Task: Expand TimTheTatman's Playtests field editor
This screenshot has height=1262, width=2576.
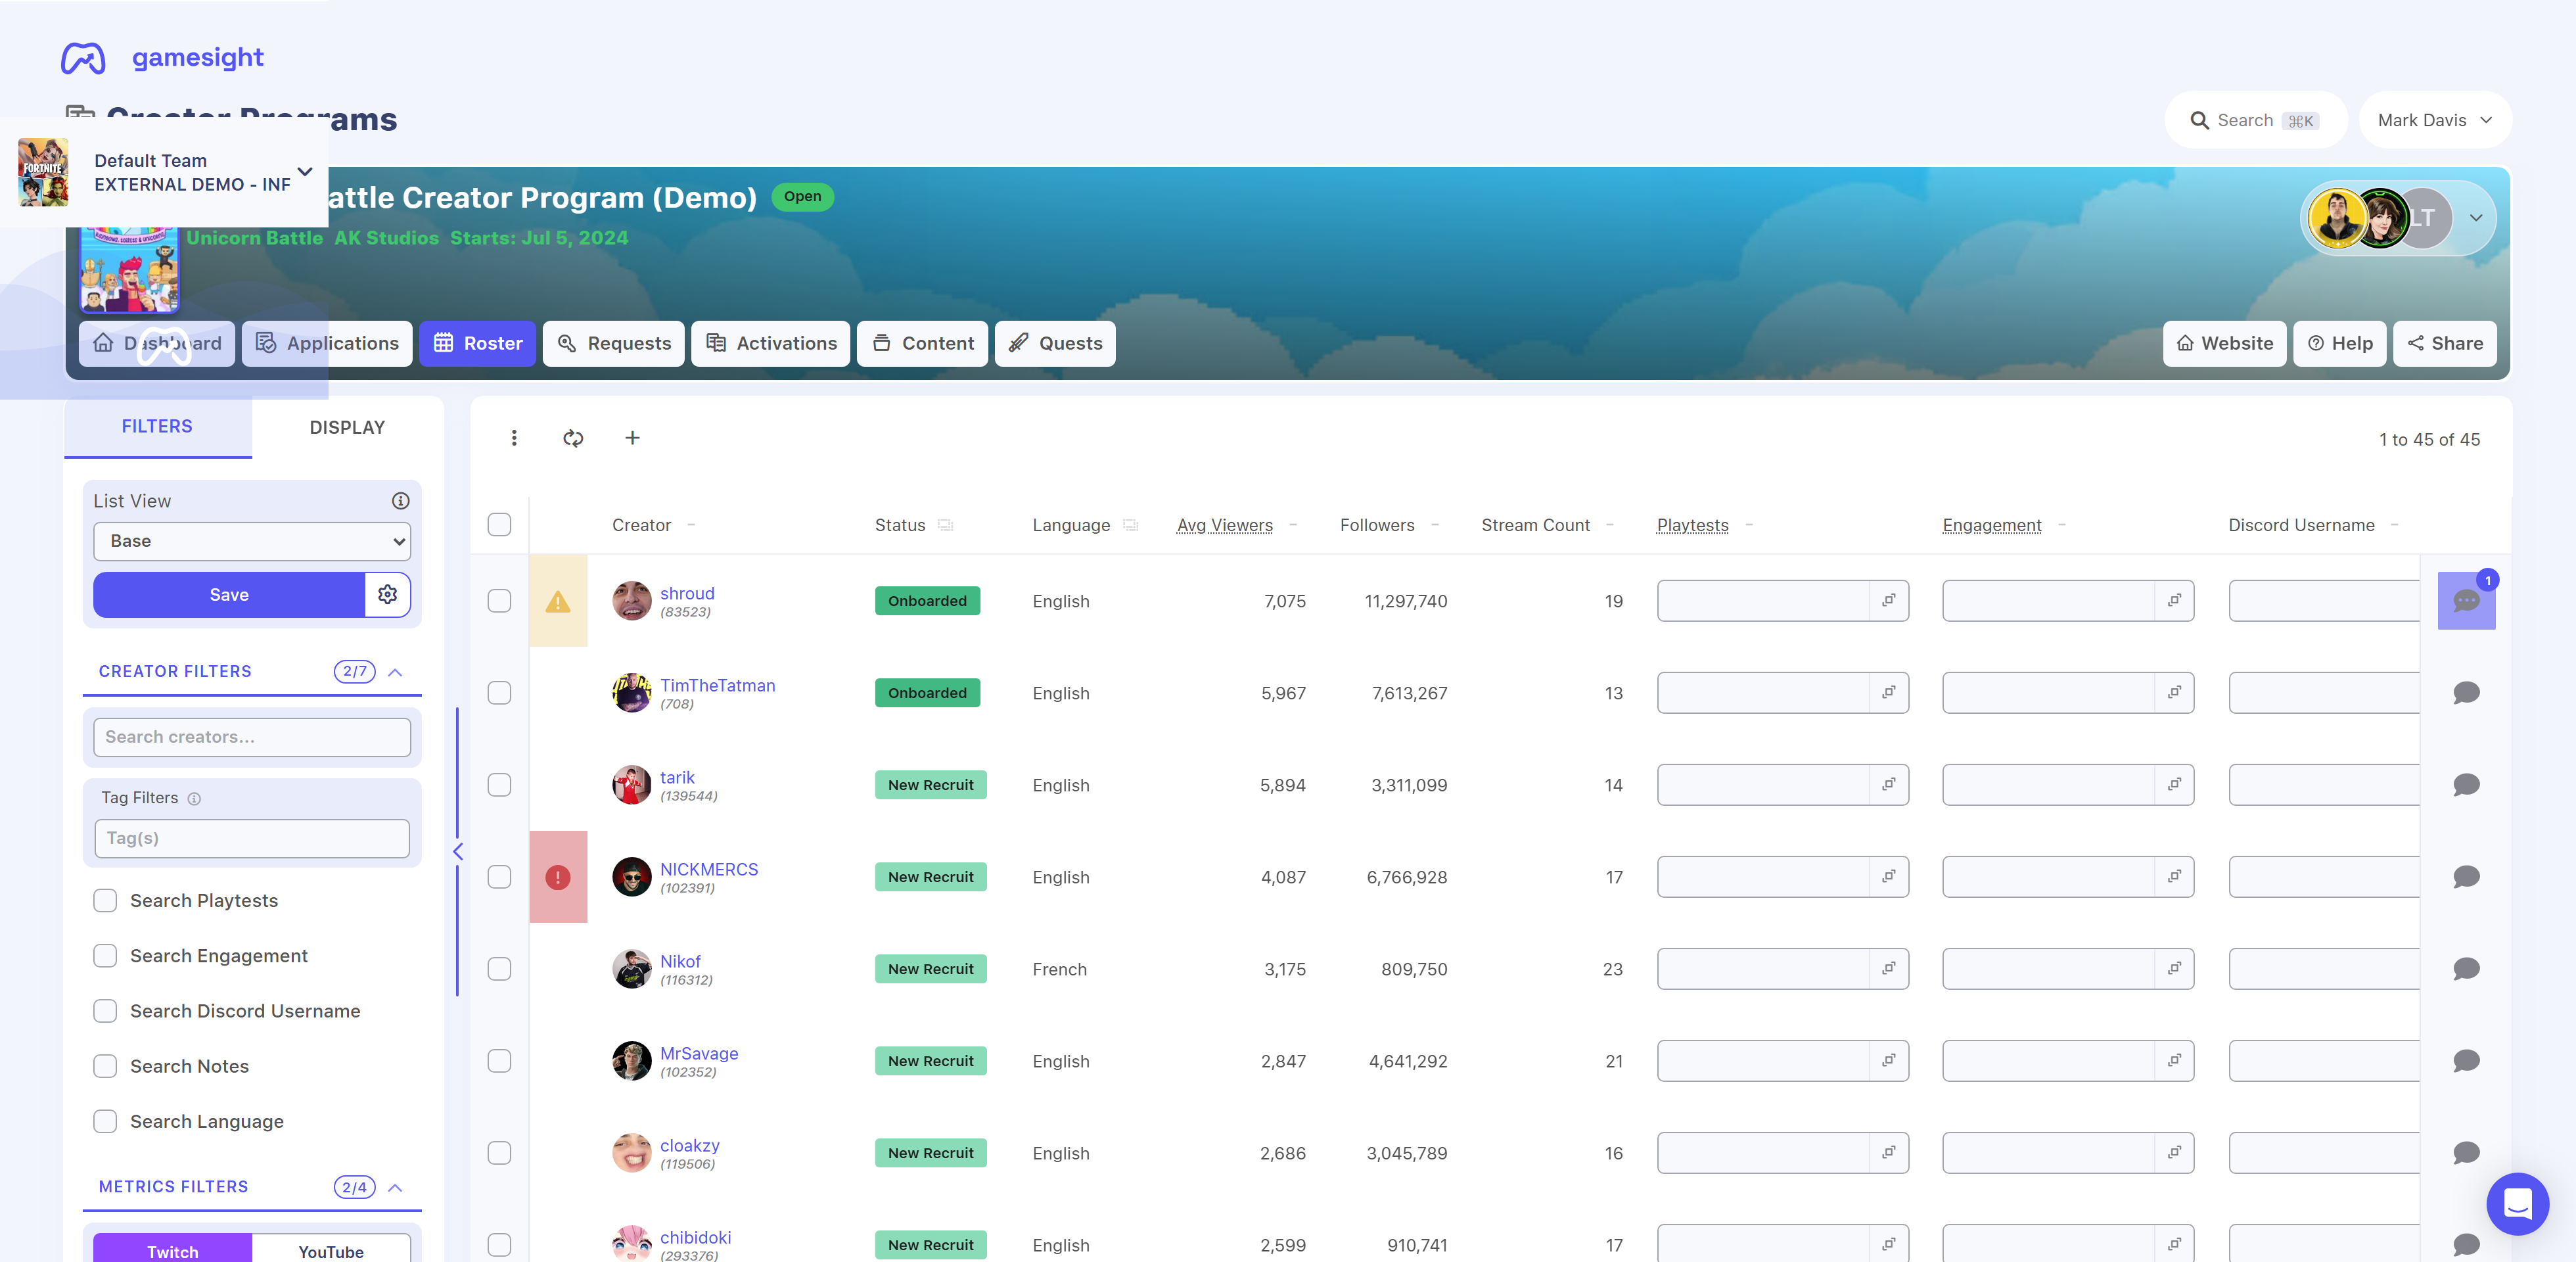Action: click(1889, 692)
